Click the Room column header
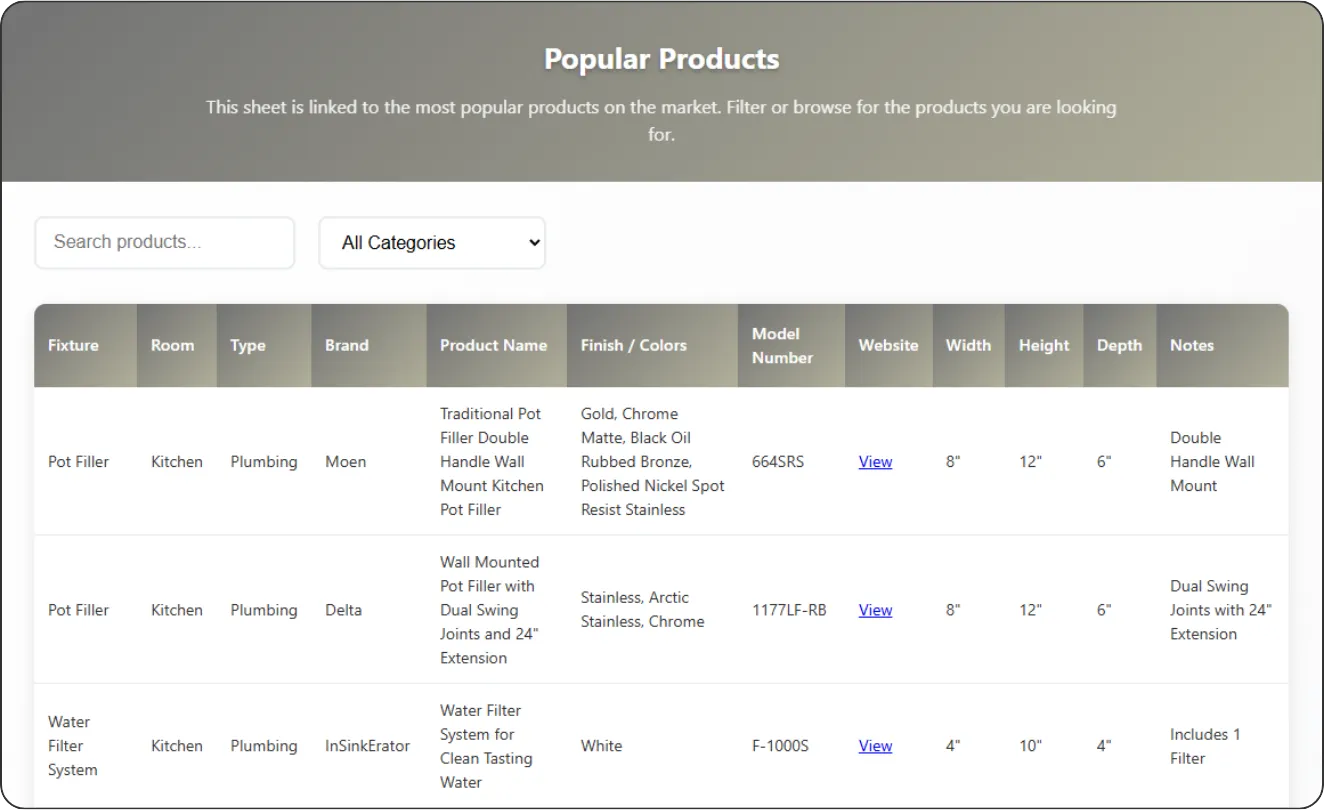 [x=172, y=346]
